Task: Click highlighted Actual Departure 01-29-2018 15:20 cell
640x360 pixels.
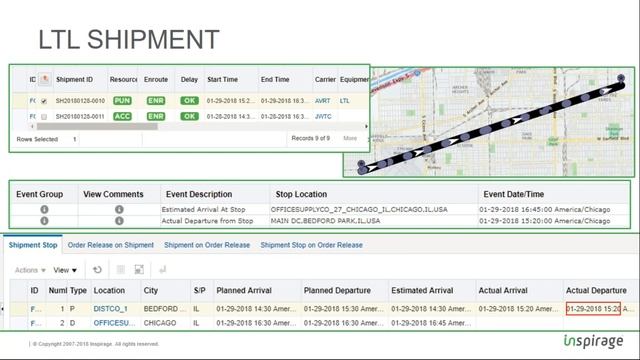Action: point(593,309)
